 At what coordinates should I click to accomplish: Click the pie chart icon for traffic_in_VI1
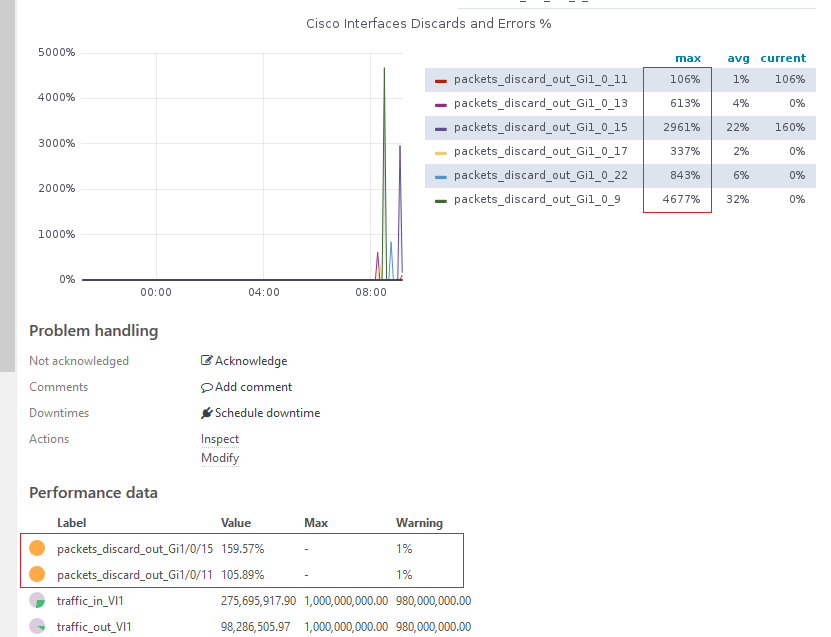[37, 600]
